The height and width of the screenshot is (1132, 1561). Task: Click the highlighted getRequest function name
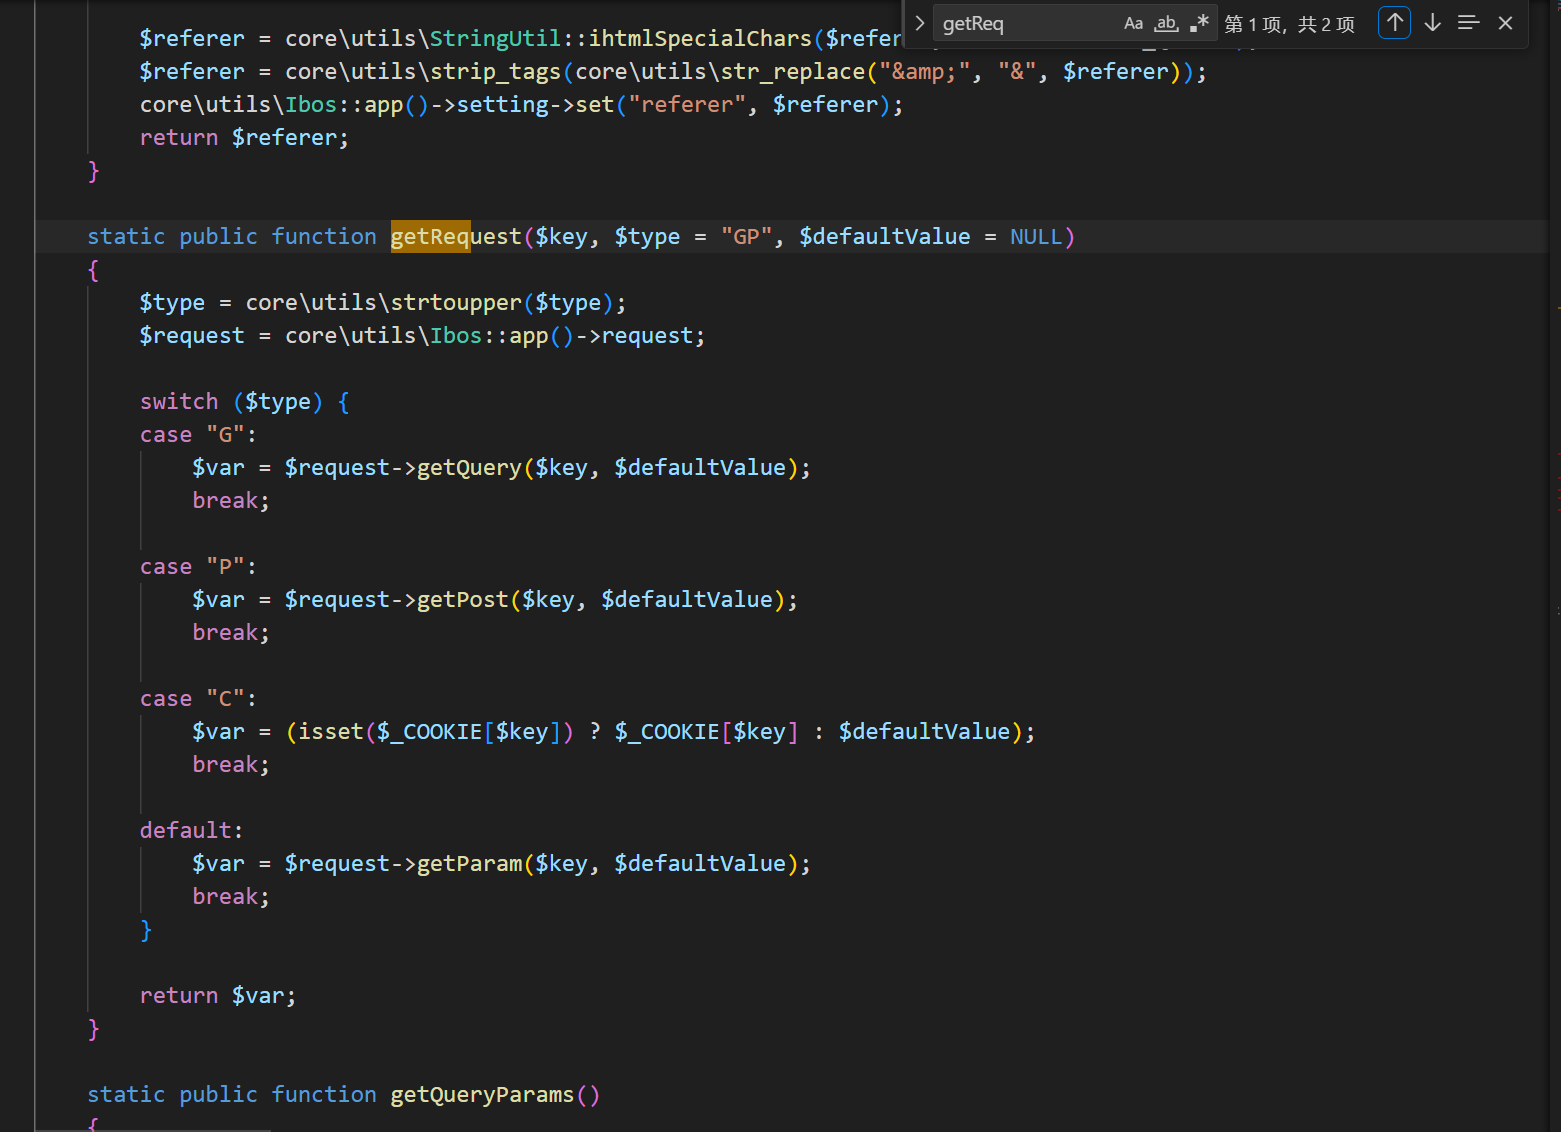[x=456, y=237]
